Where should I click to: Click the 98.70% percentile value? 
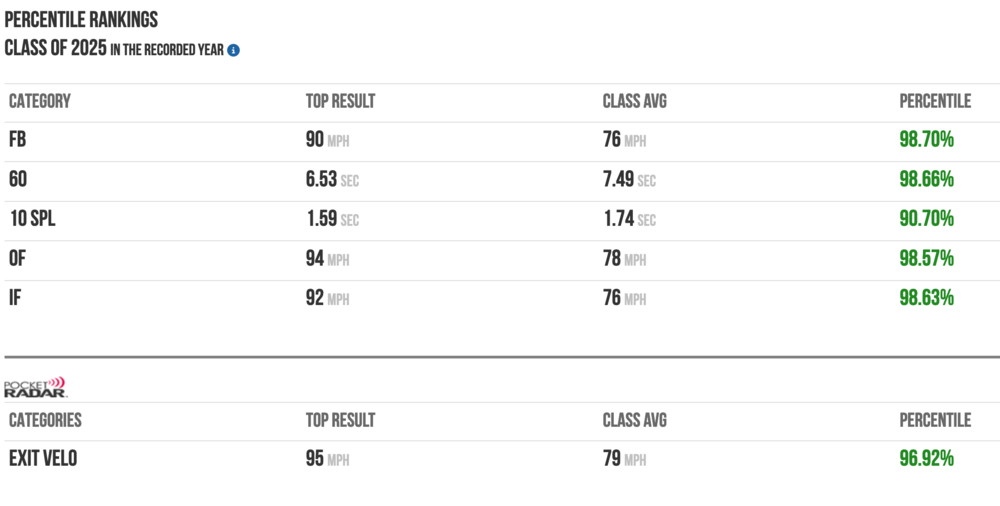926,140
